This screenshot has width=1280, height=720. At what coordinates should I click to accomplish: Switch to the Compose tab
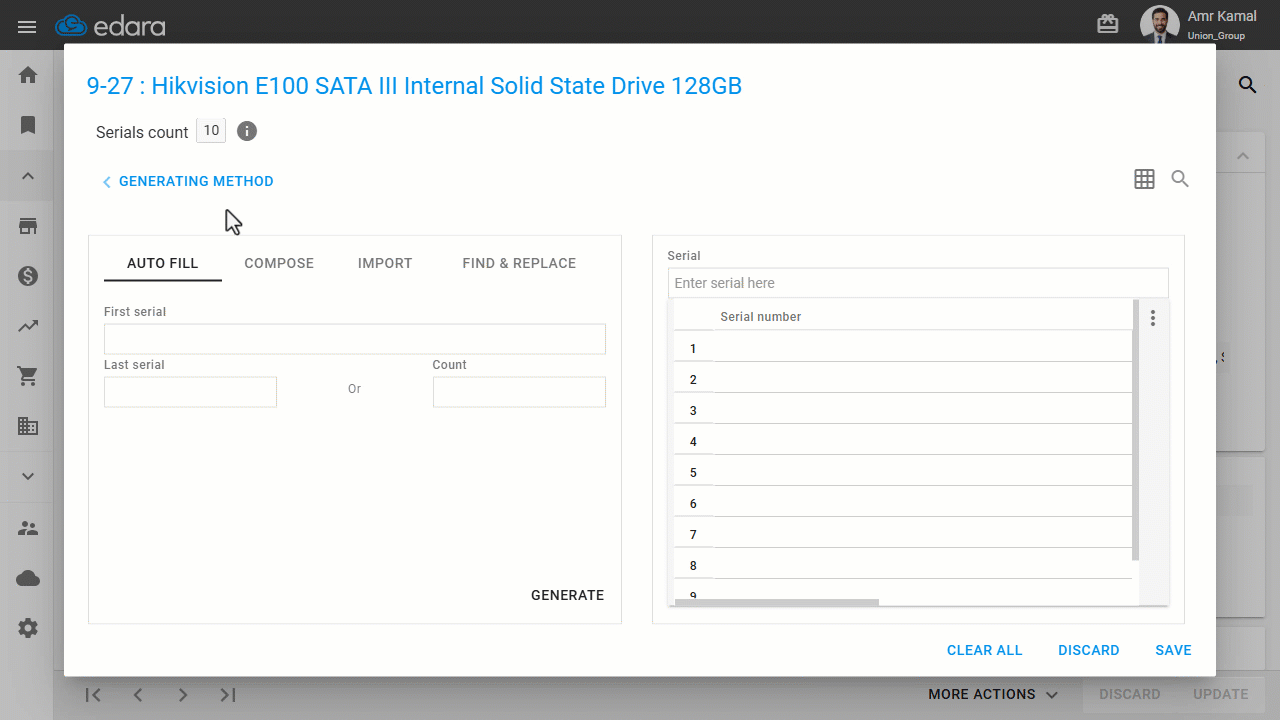tap(279, 263)
